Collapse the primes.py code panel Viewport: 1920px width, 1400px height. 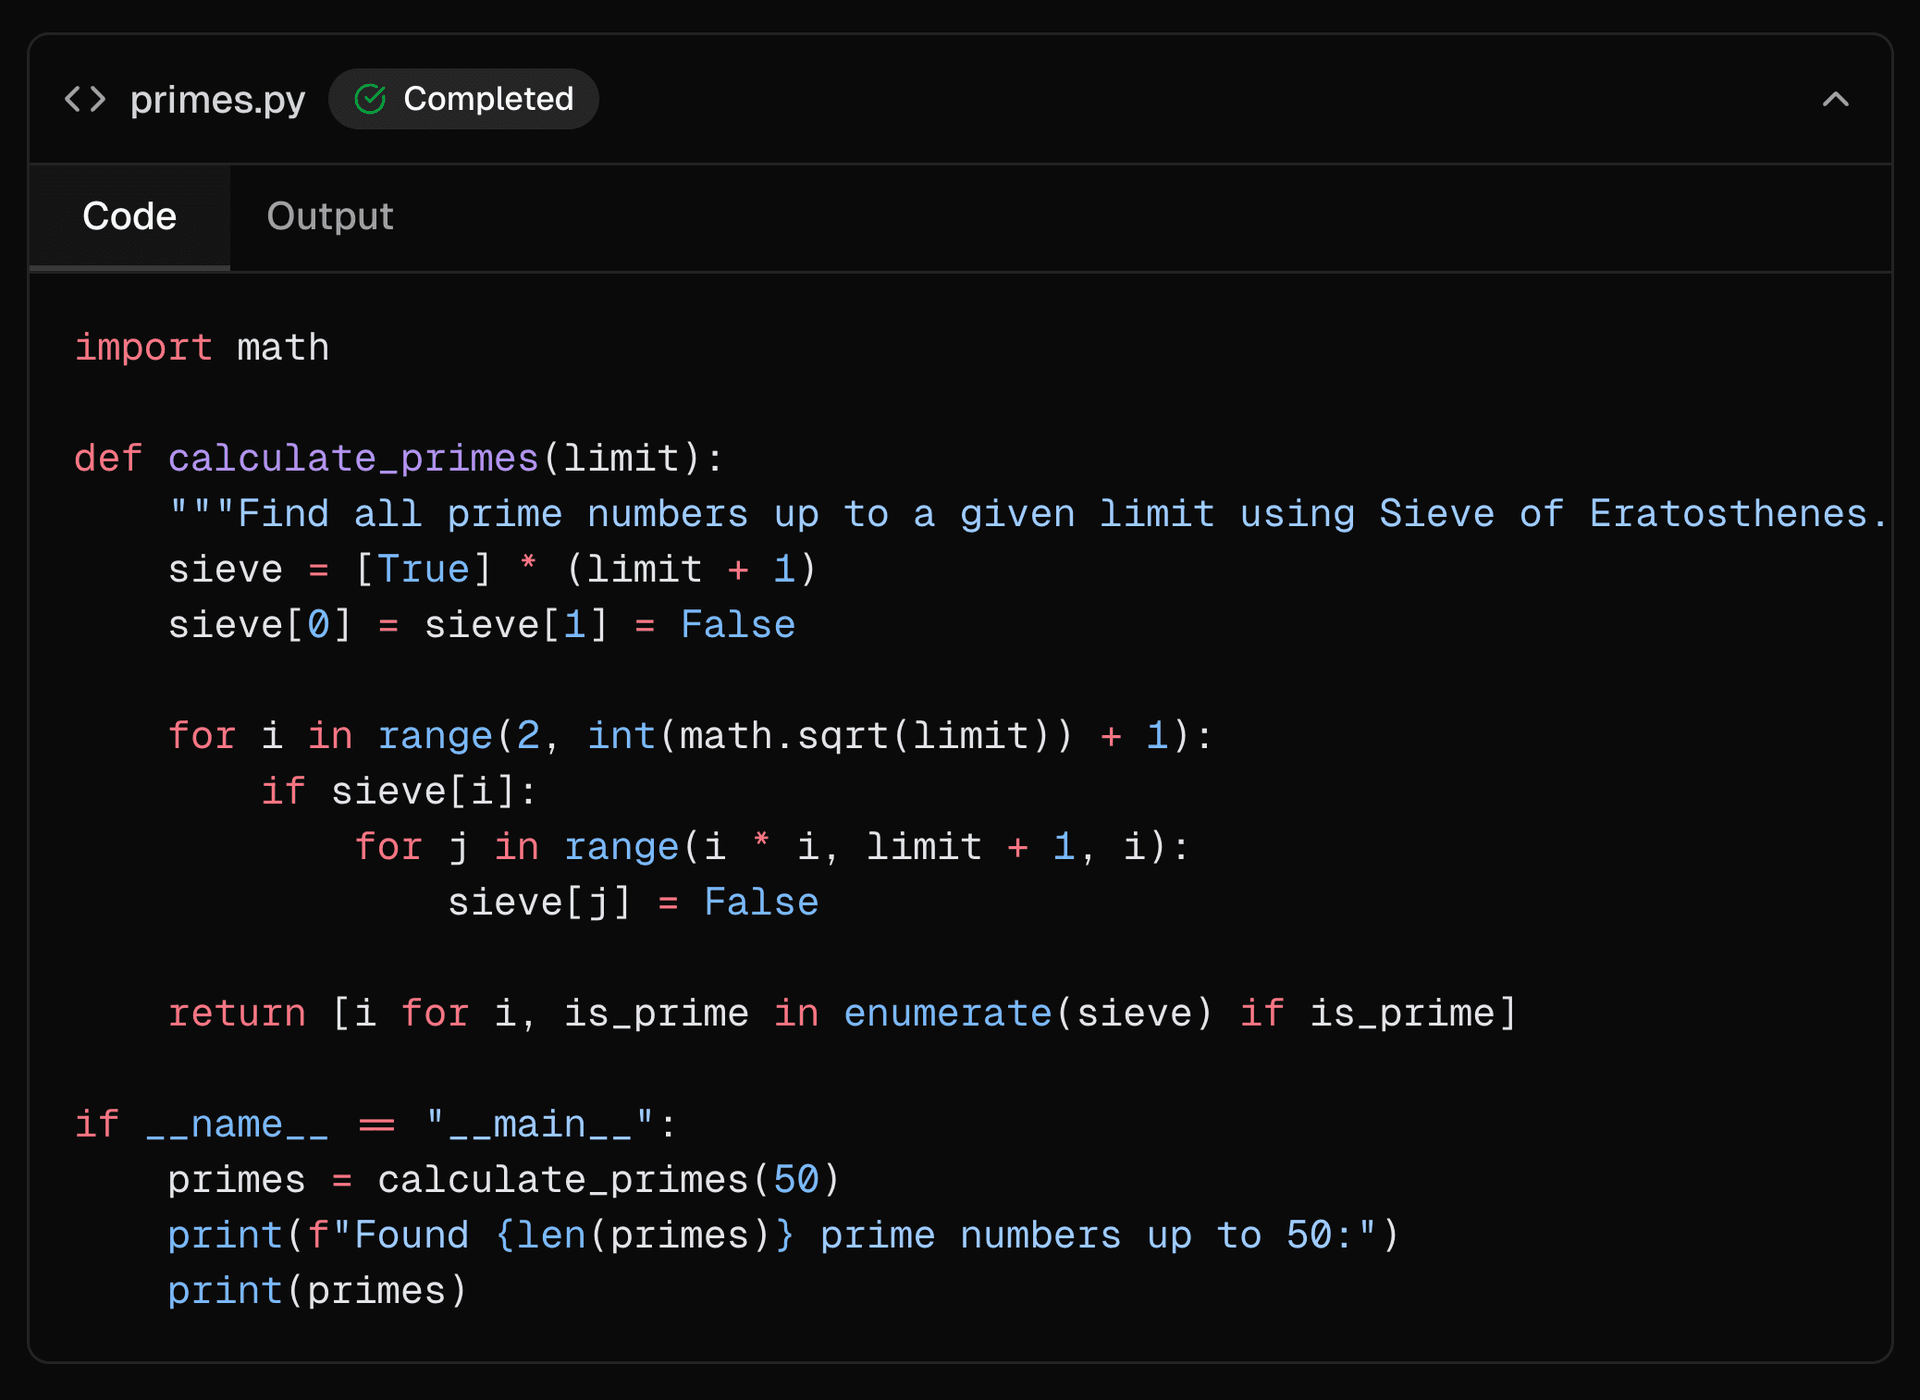(1835, 99)
